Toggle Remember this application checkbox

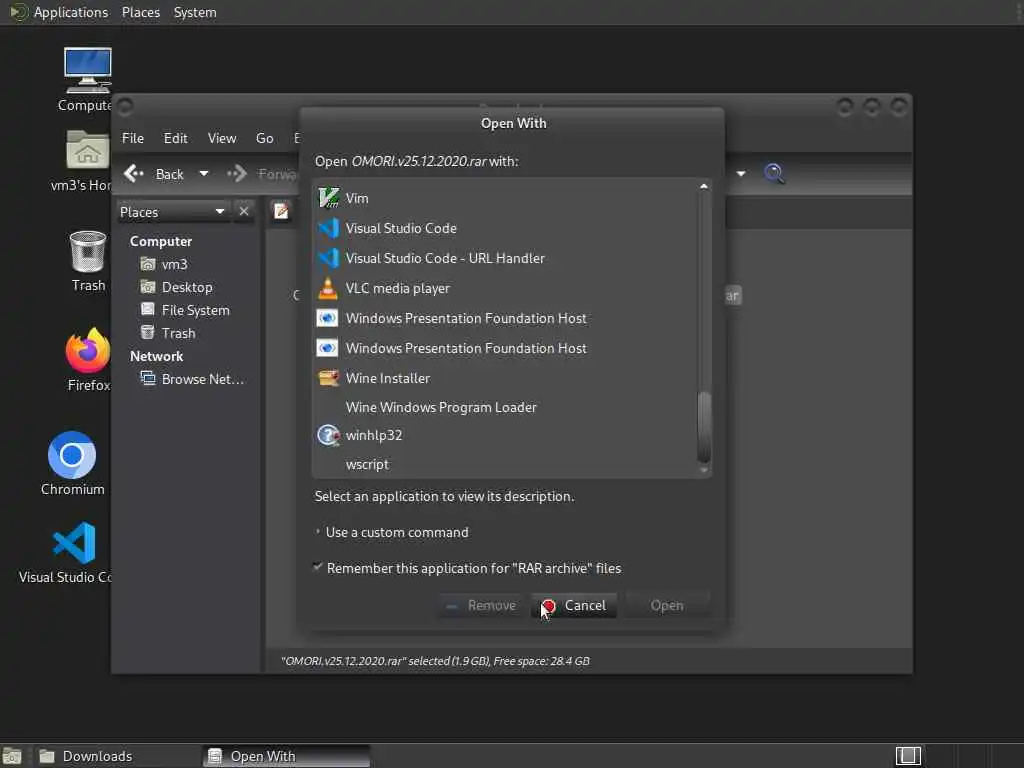(x=318, y=568)
